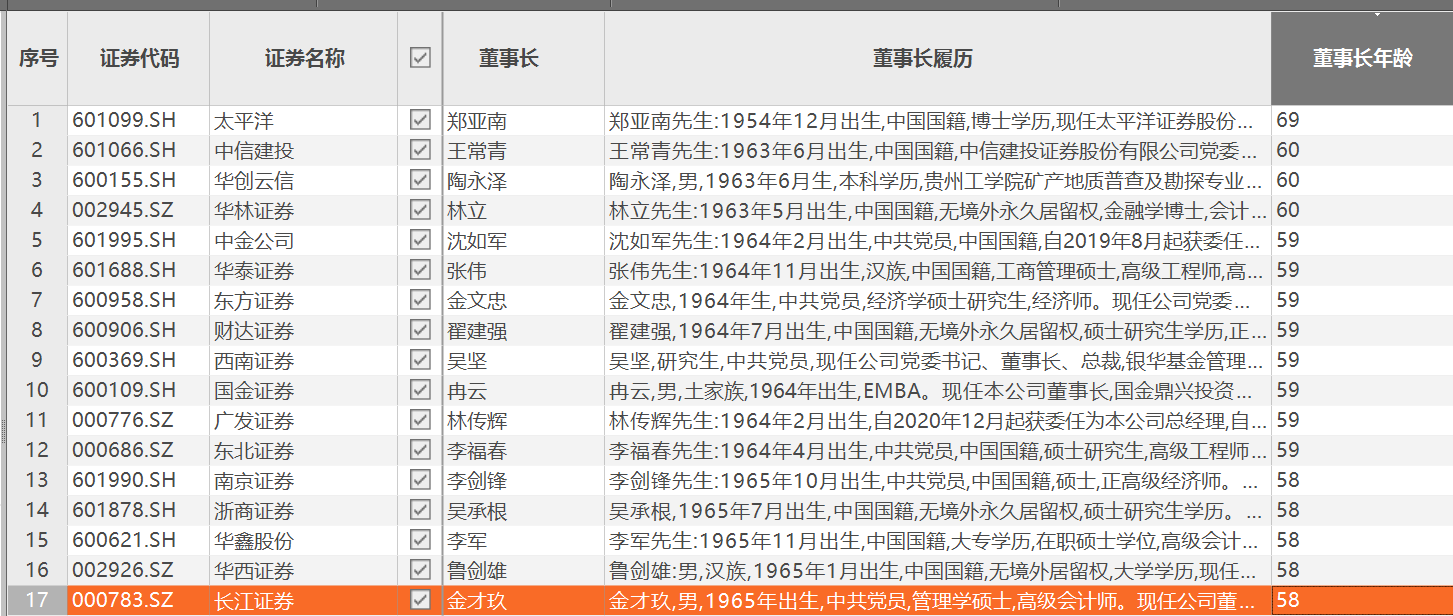1453x616 pixels.
Task: Select security code 000783.SZ
Action: tap(123, 601)
